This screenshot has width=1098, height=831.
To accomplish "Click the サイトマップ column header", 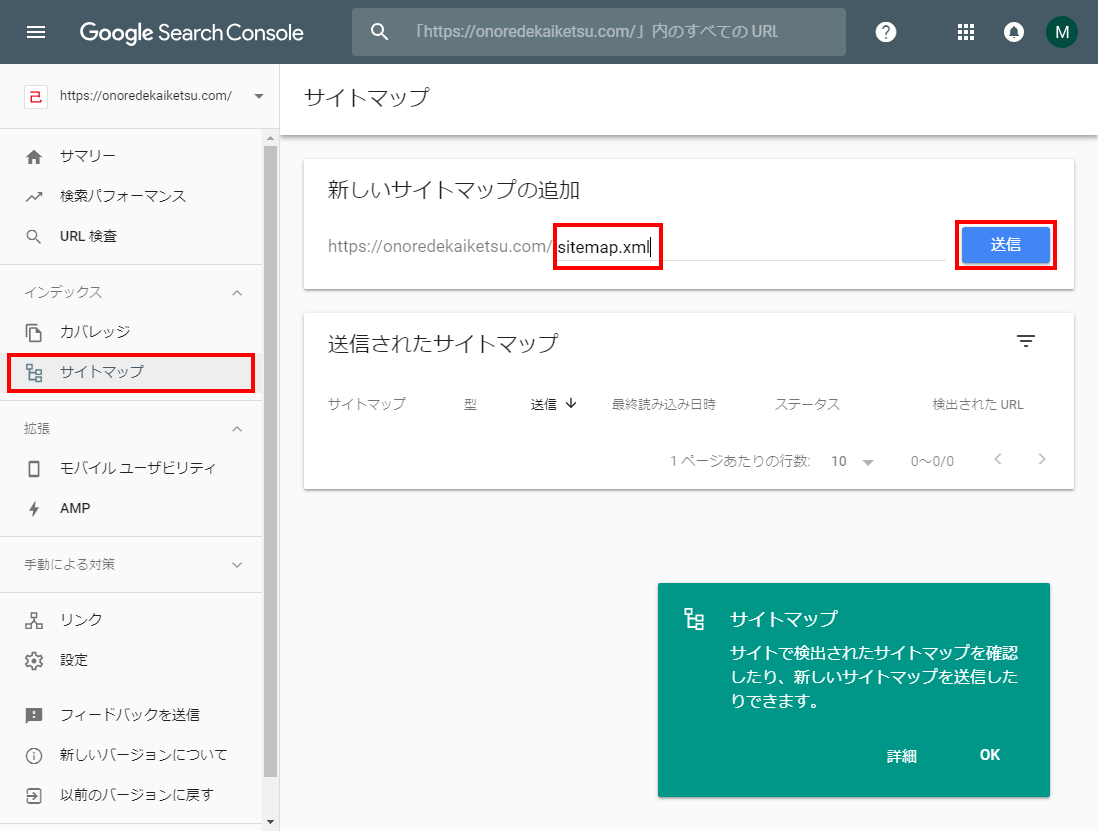I will [x=366, y=404].
